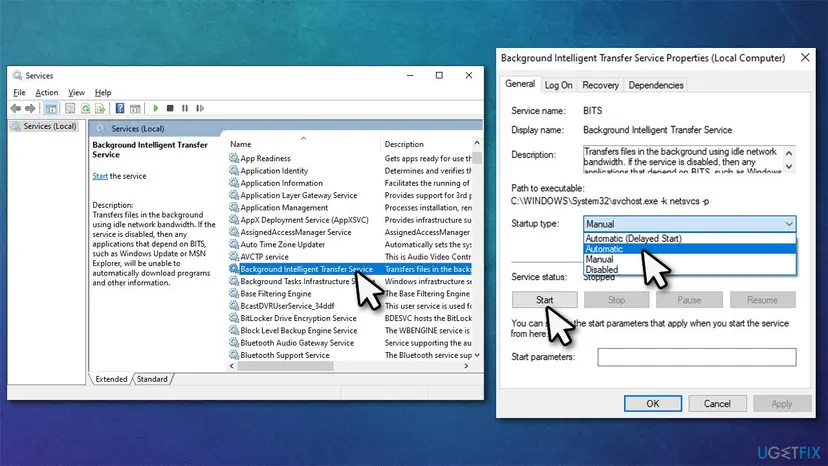The height and width of the screenshot is (466, 828).
Task: Click the Restart Service toolbar icon
Action: coord(200,108)
